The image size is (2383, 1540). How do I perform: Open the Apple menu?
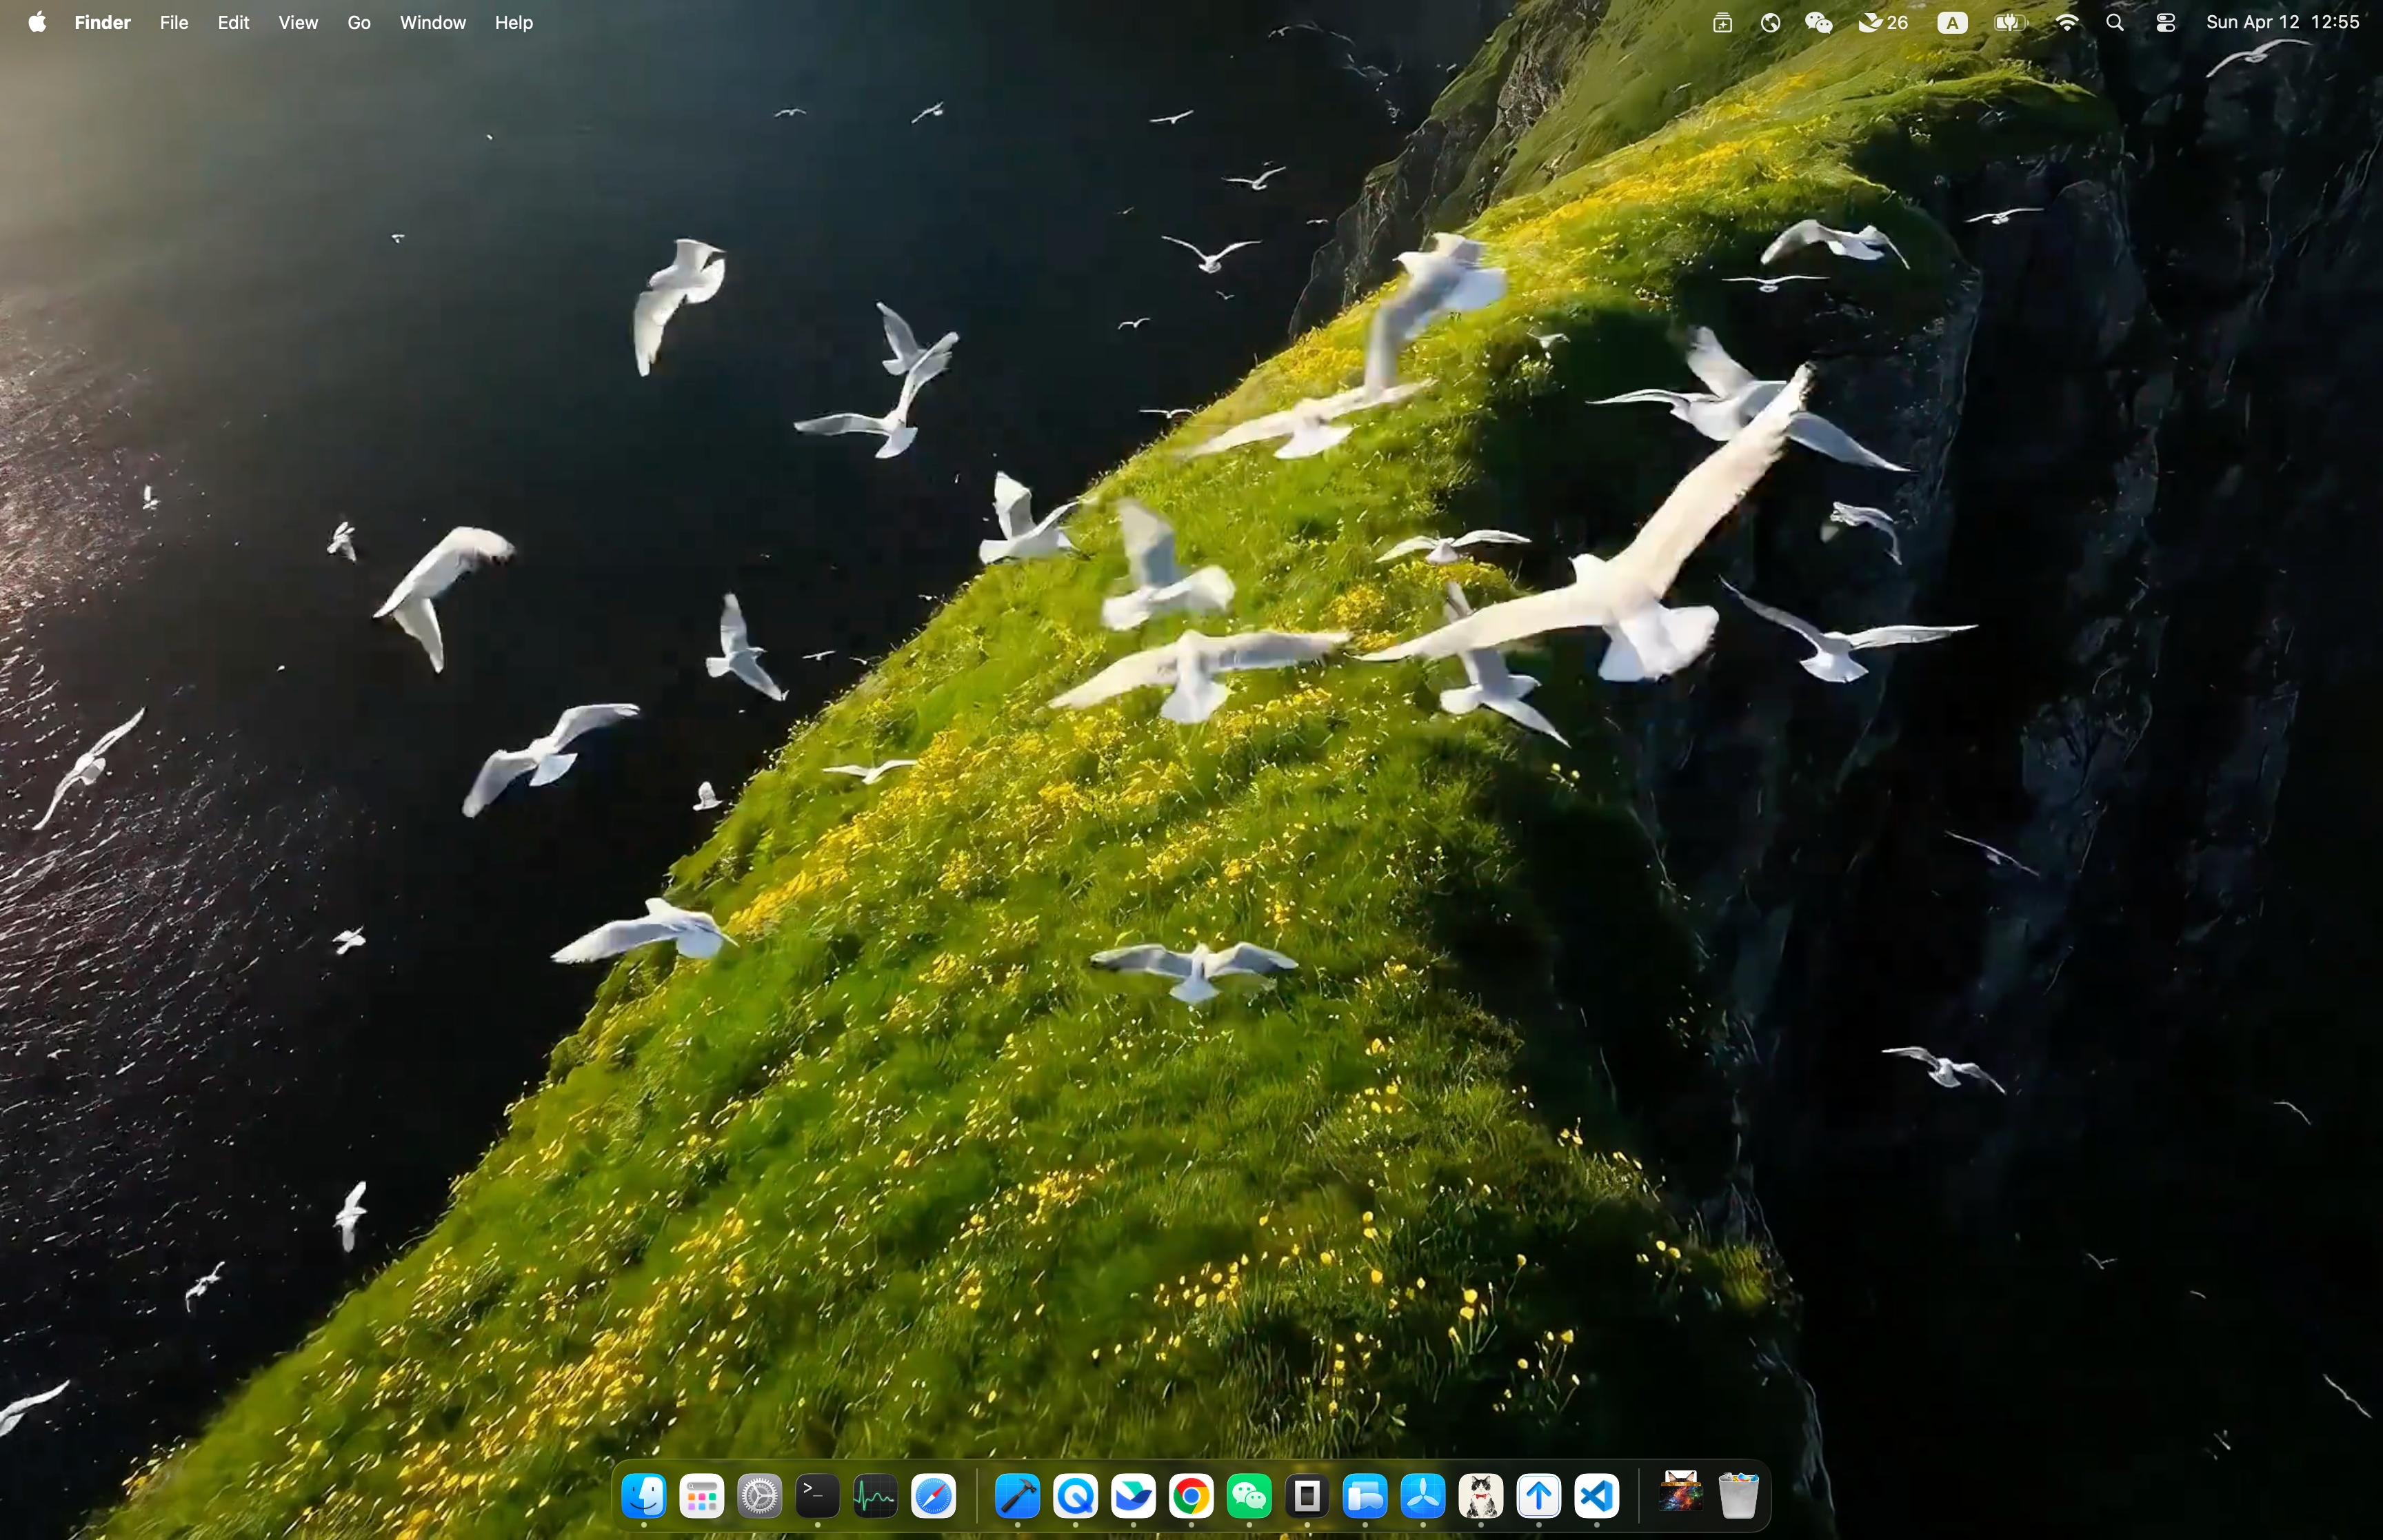point(37,22)
